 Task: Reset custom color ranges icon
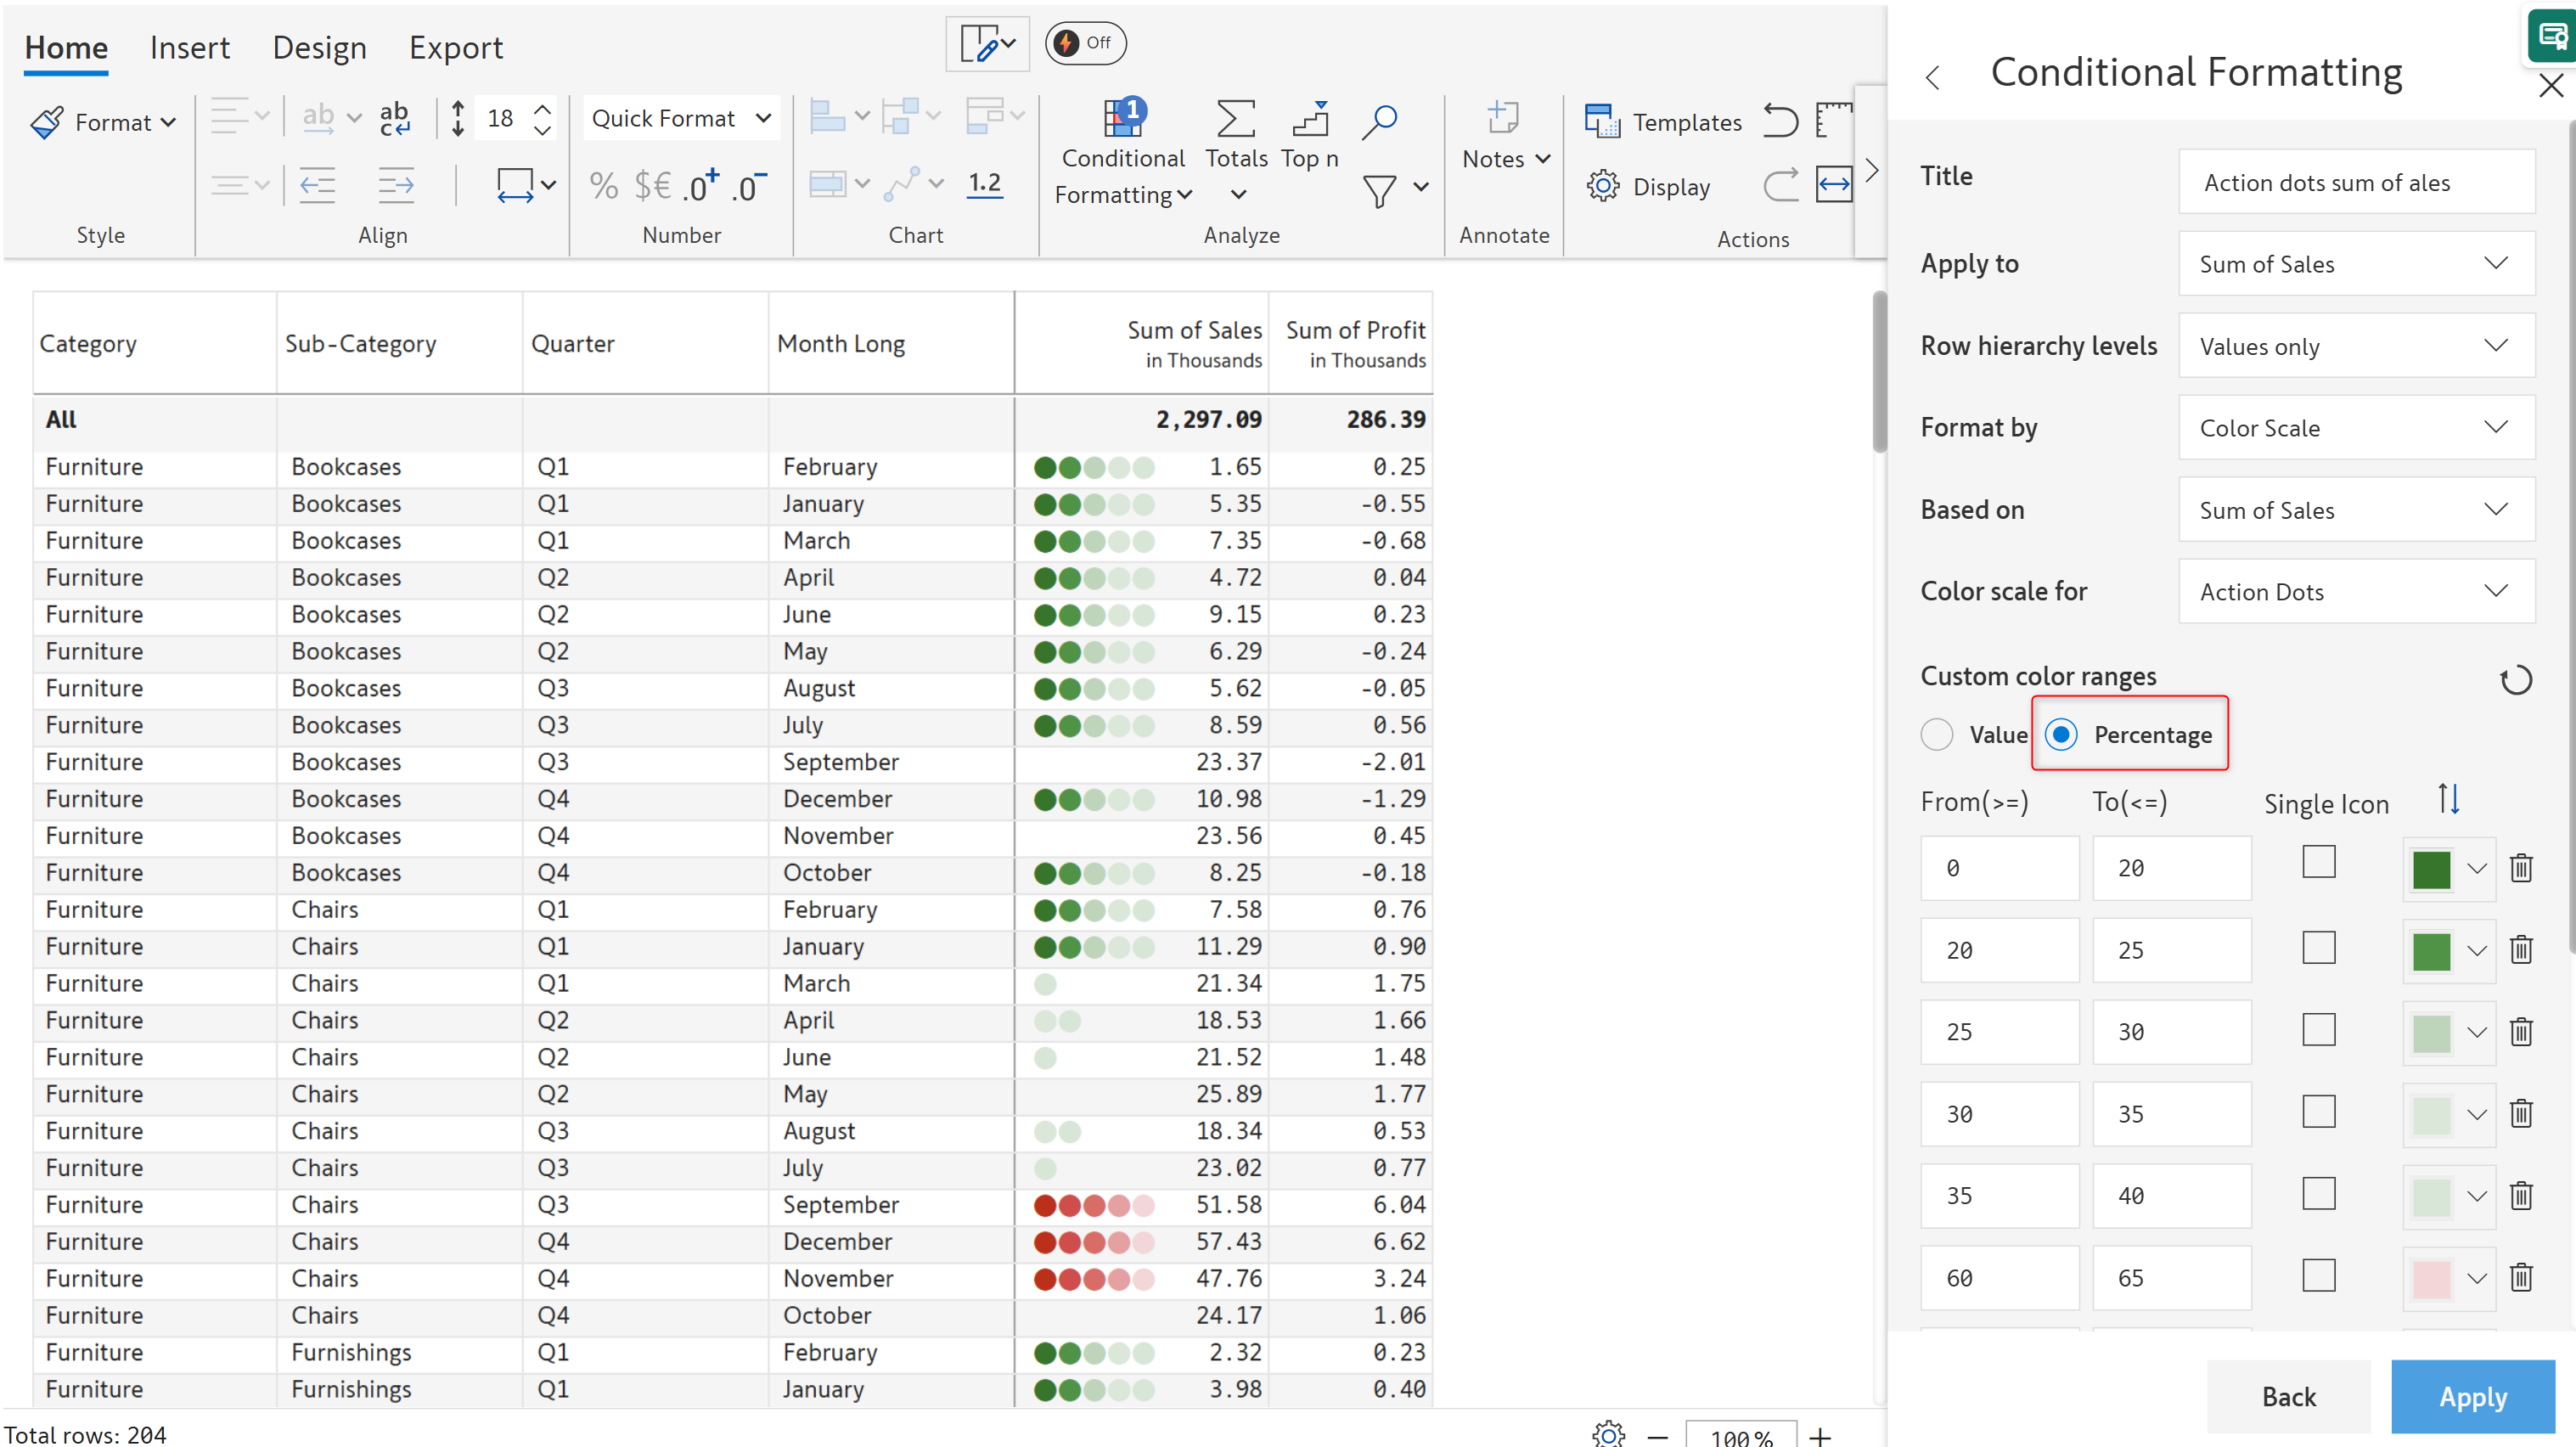[2515, 680]
